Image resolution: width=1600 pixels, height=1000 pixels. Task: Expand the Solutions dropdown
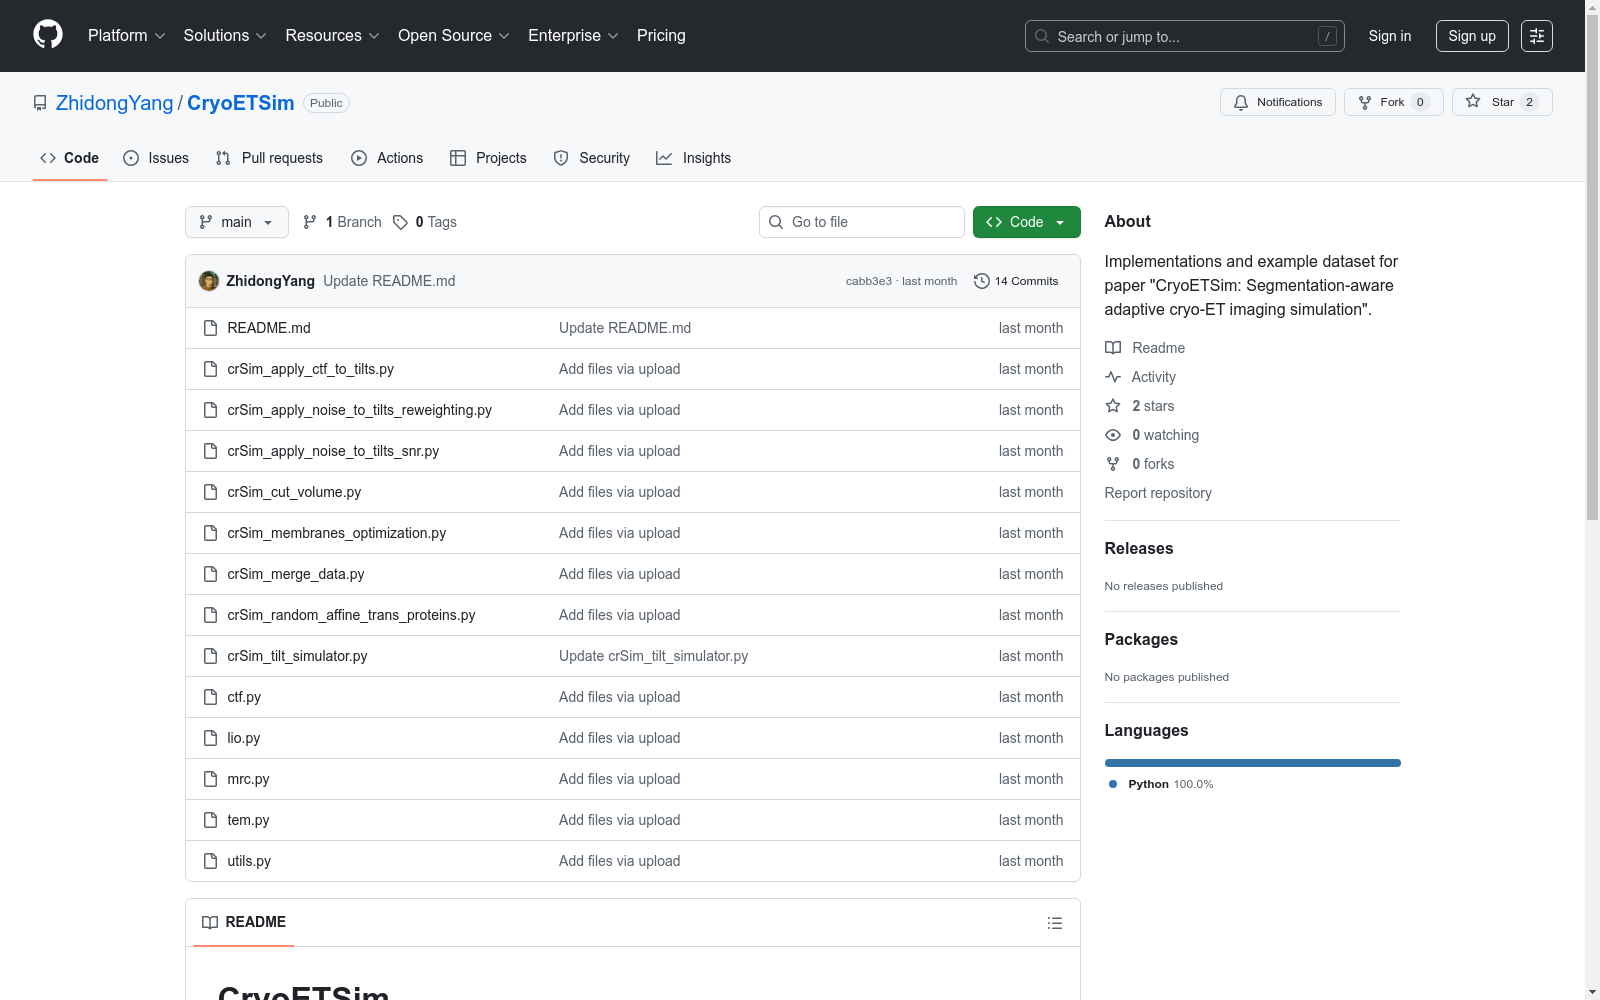[x=225, y=36]
